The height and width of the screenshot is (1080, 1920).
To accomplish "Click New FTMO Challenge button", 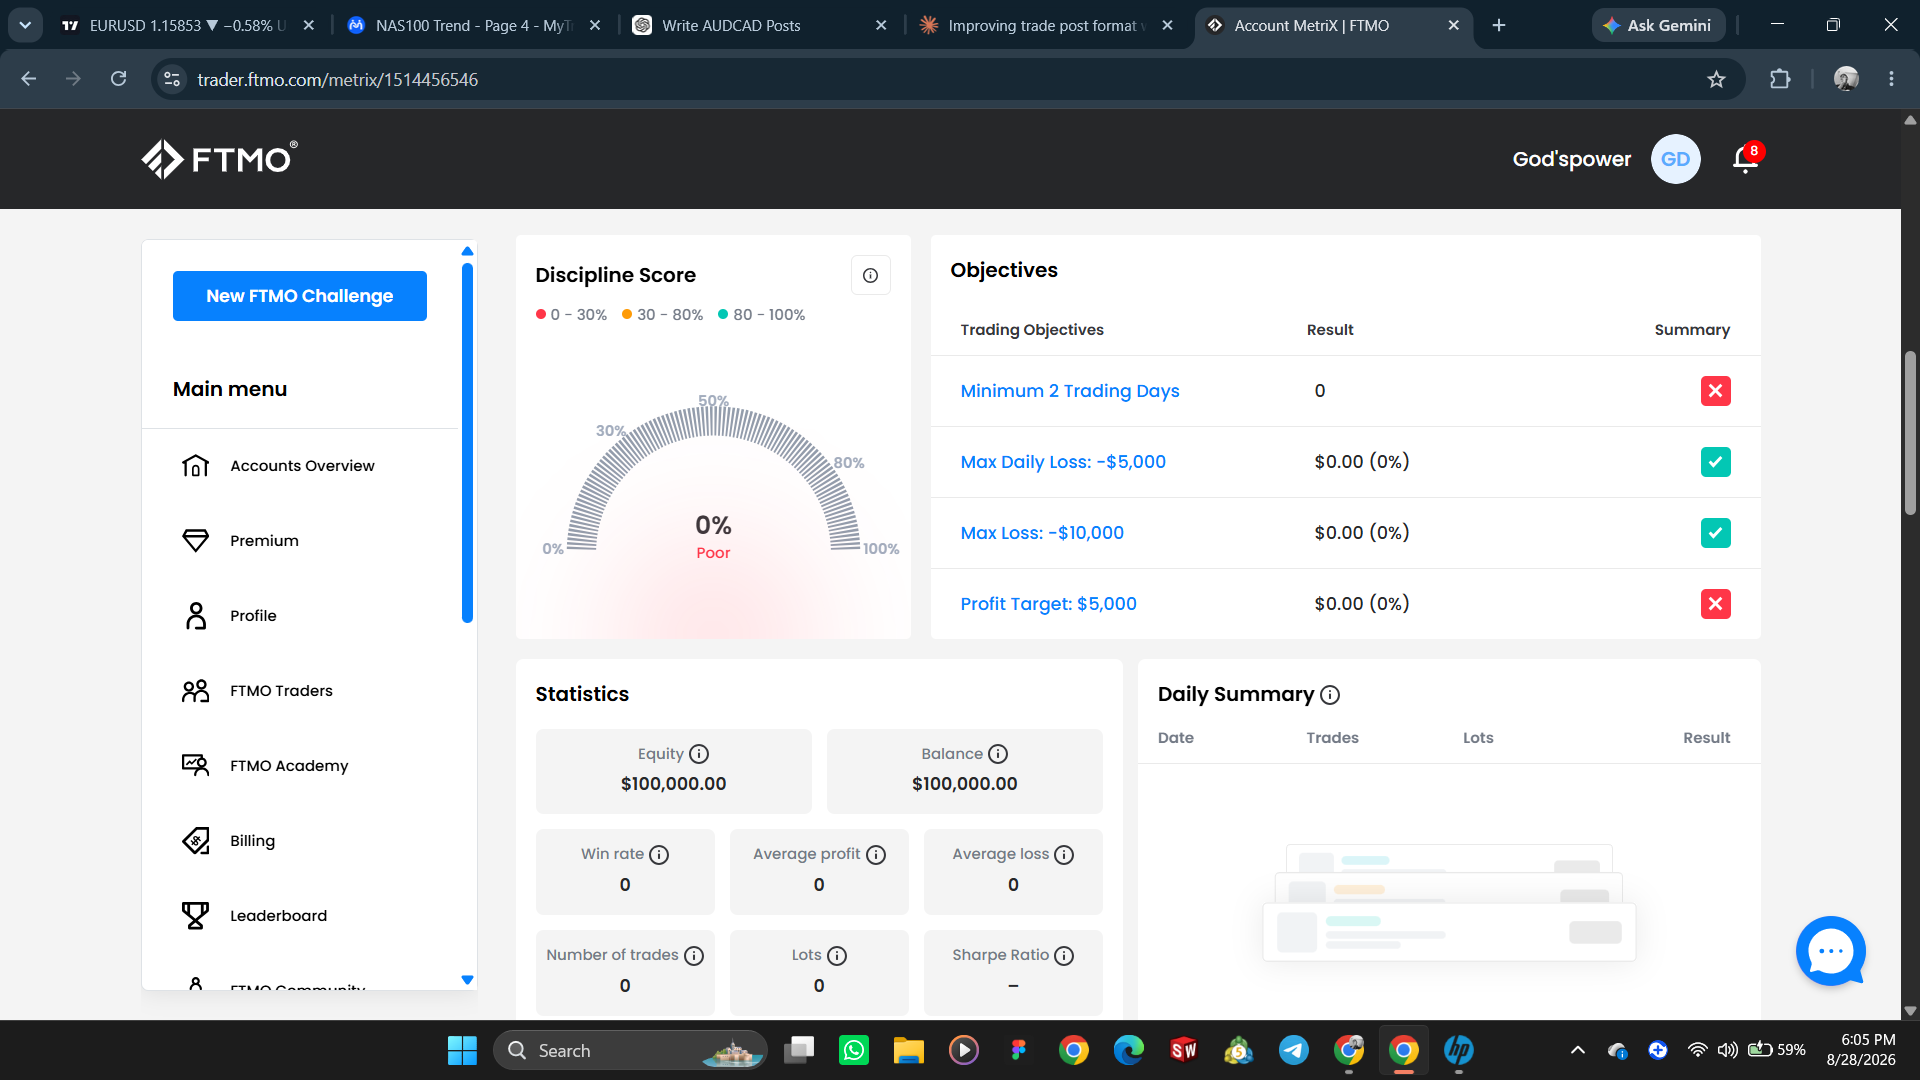I will point(300,296).
